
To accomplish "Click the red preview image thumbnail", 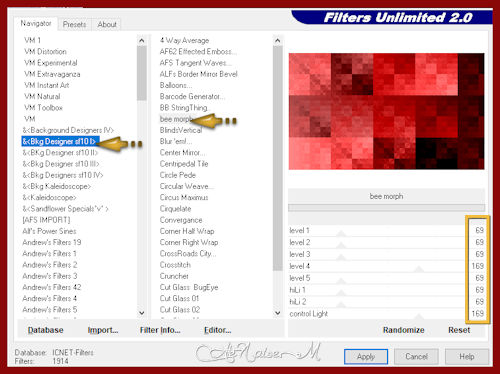I will 386,111.
